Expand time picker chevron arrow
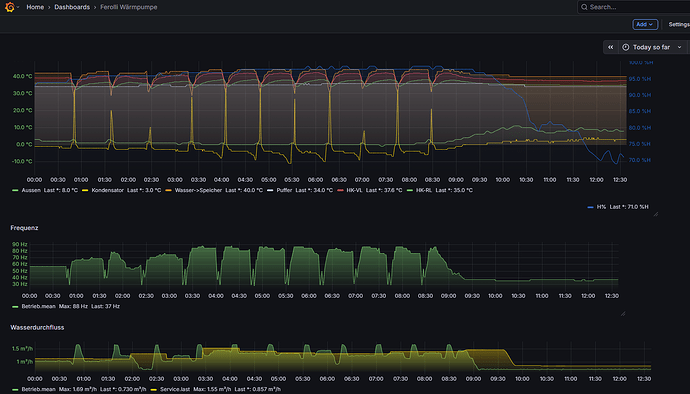 point(679,47)
